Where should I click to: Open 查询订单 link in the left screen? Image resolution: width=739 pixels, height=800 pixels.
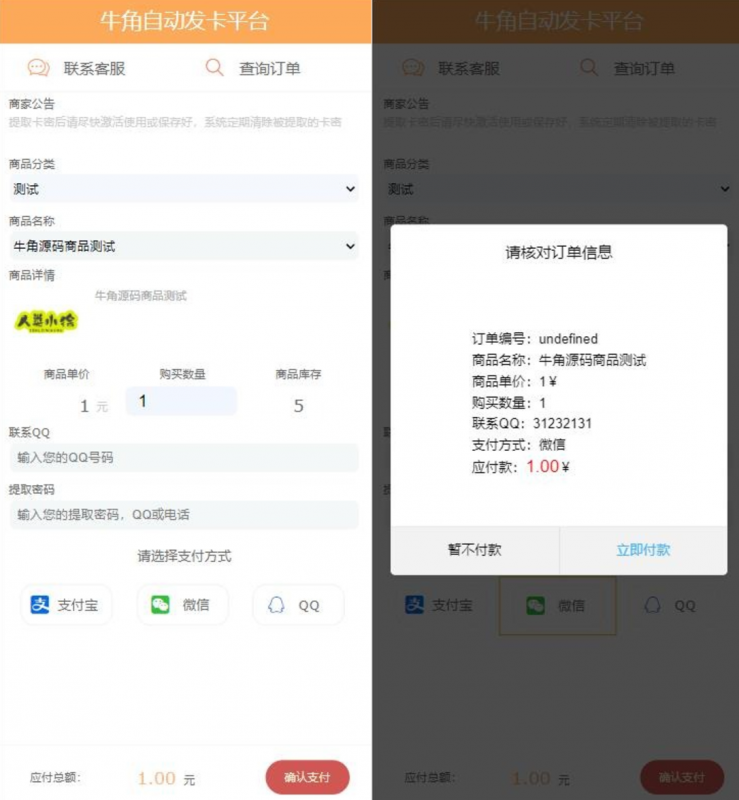(x=269, y=68)
